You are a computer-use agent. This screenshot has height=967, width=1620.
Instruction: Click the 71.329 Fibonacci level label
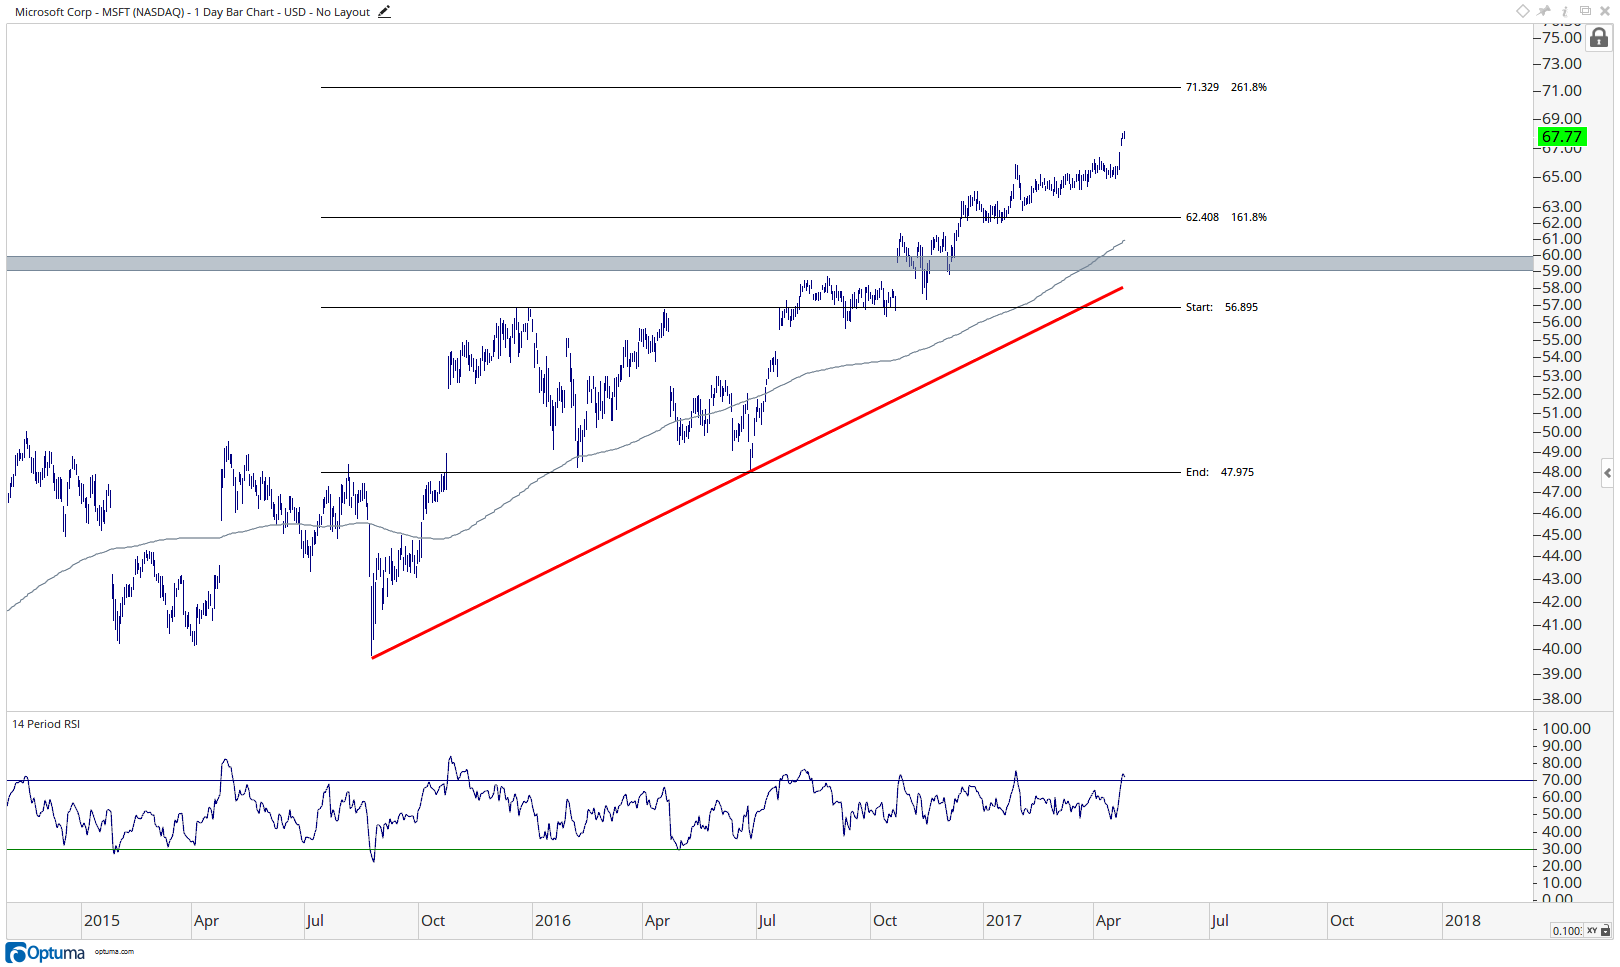pyautogui.click(x=1202, y=87)
